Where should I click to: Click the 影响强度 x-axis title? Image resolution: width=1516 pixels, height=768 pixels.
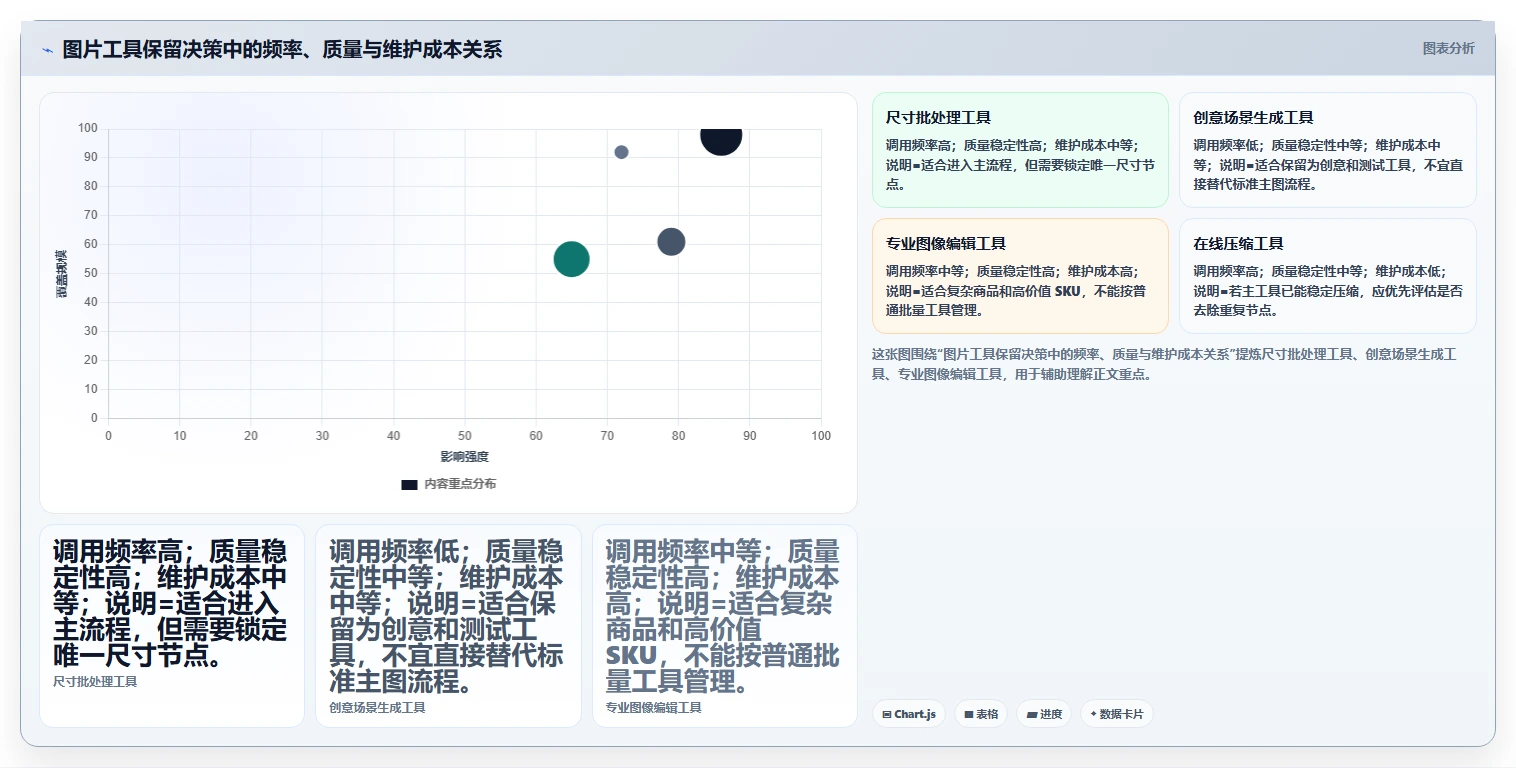point(464,457)
